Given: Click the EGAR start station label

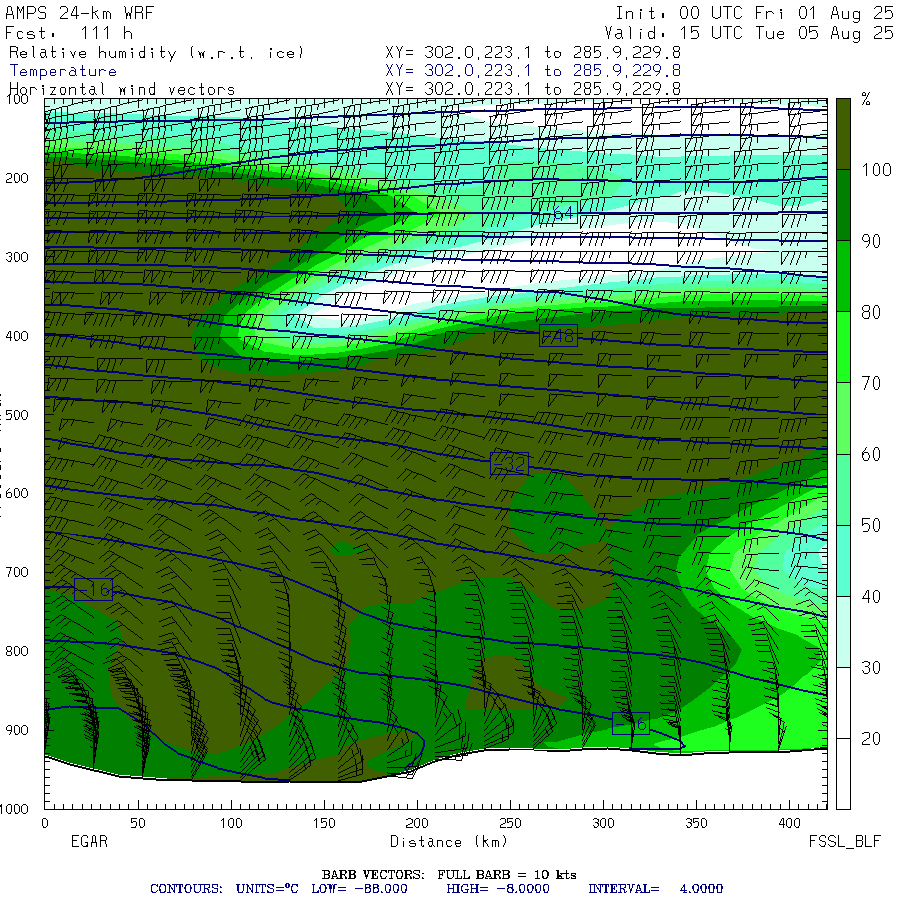Looking at the screenshot, I should (x=89, y=841).
